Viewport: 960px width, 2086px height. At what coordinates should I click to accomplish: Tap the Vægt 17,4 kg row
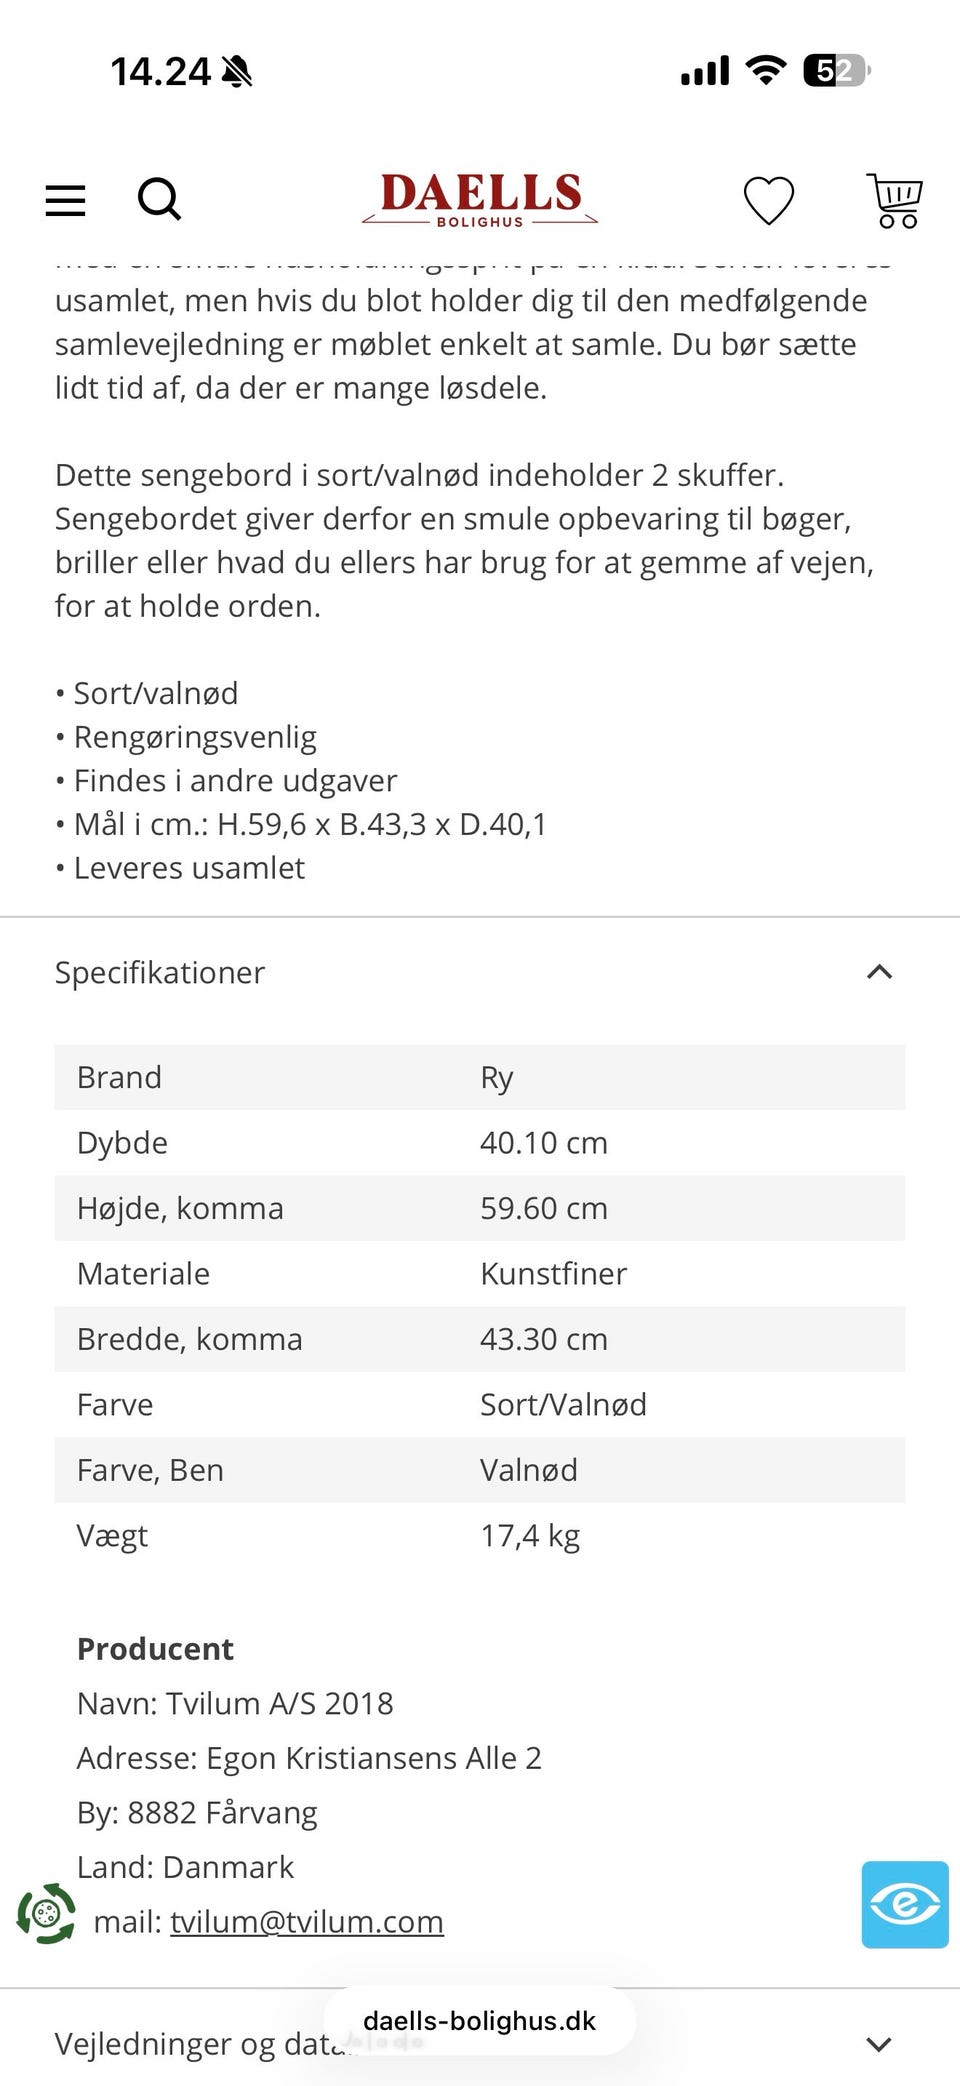(480, 1535)
